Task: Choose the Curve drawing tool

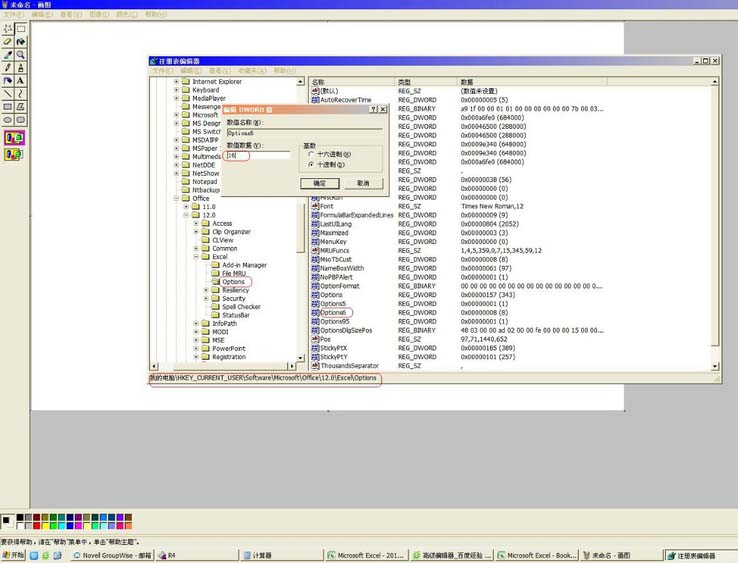Action: [x=21, y=94]
